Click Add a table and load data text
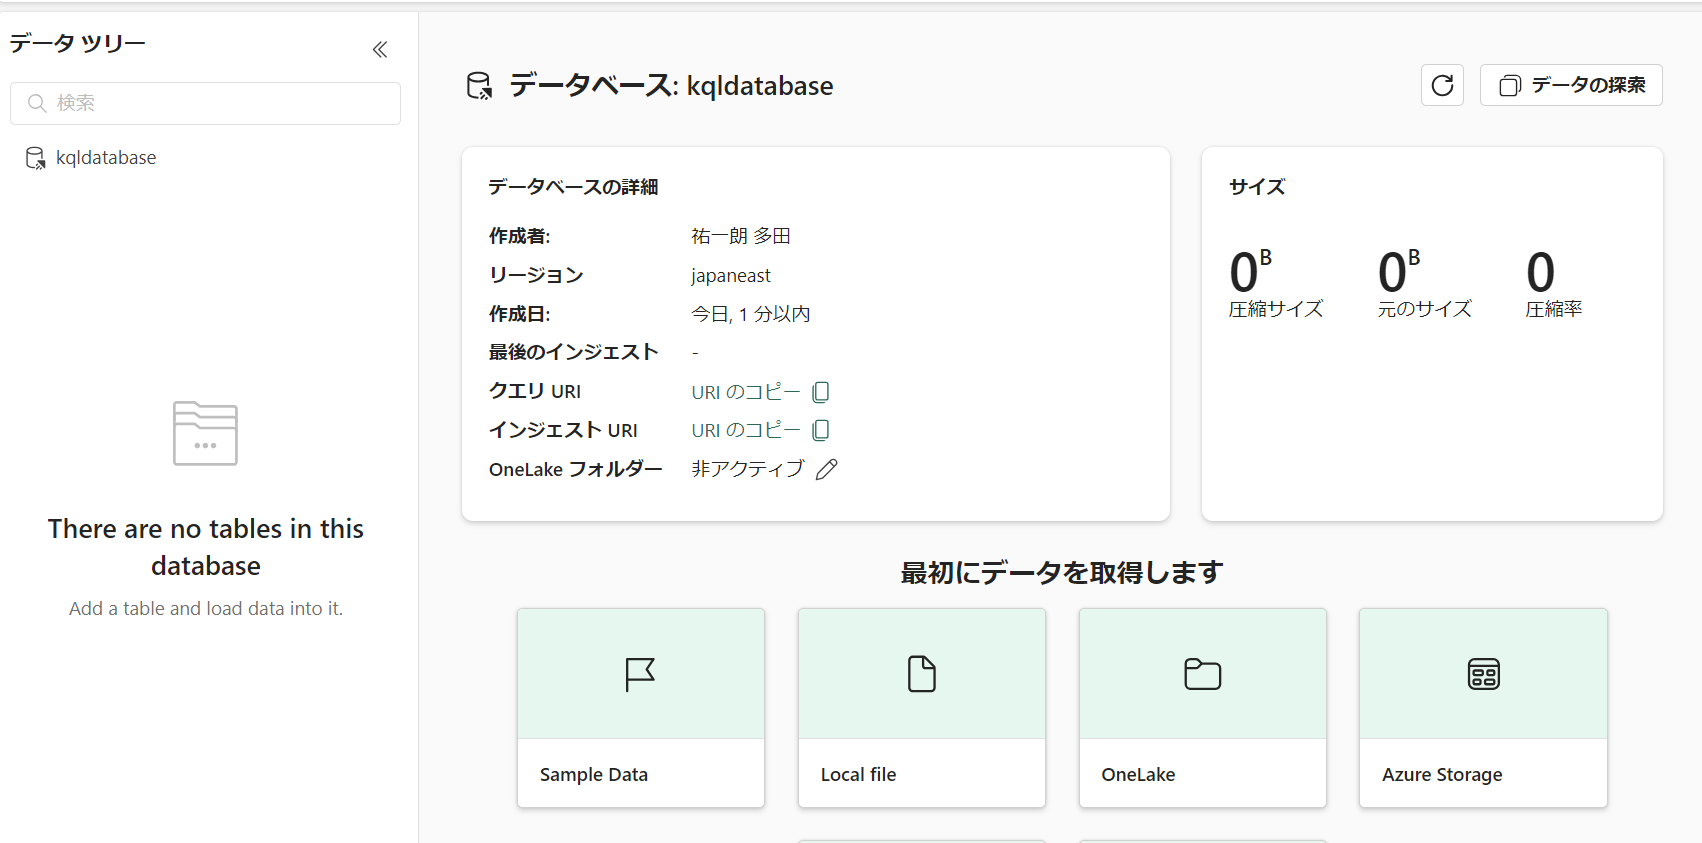The width and height of the screenshot is (1702, 843). pos(206,608)
